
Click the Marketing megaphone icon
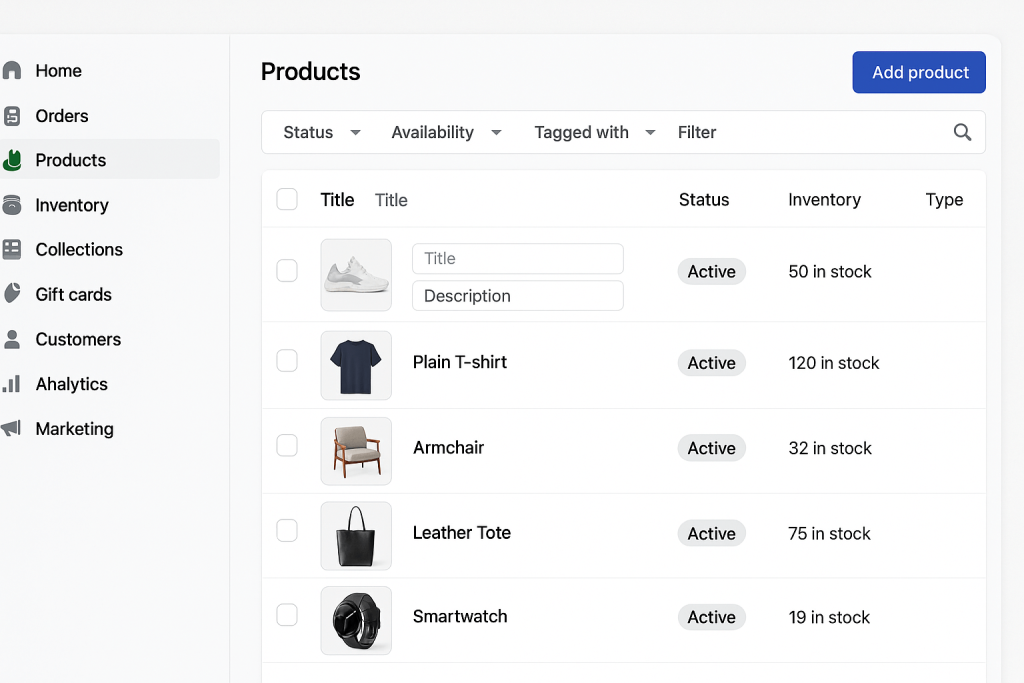(12, 429)
